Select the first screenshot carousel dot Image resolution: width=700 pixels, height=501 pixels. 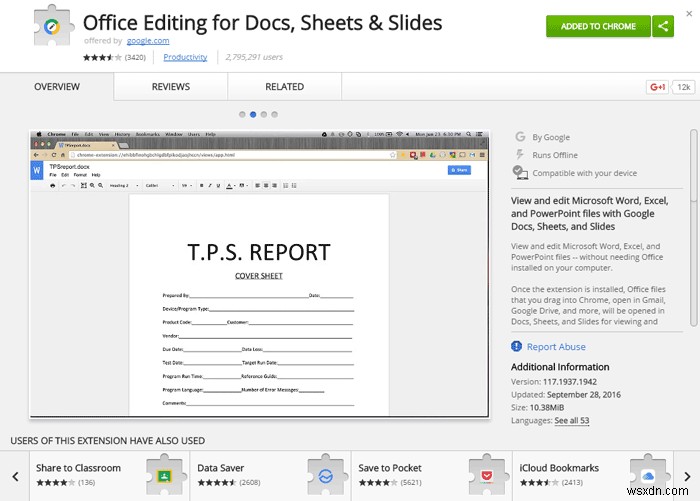coord(242,114)
